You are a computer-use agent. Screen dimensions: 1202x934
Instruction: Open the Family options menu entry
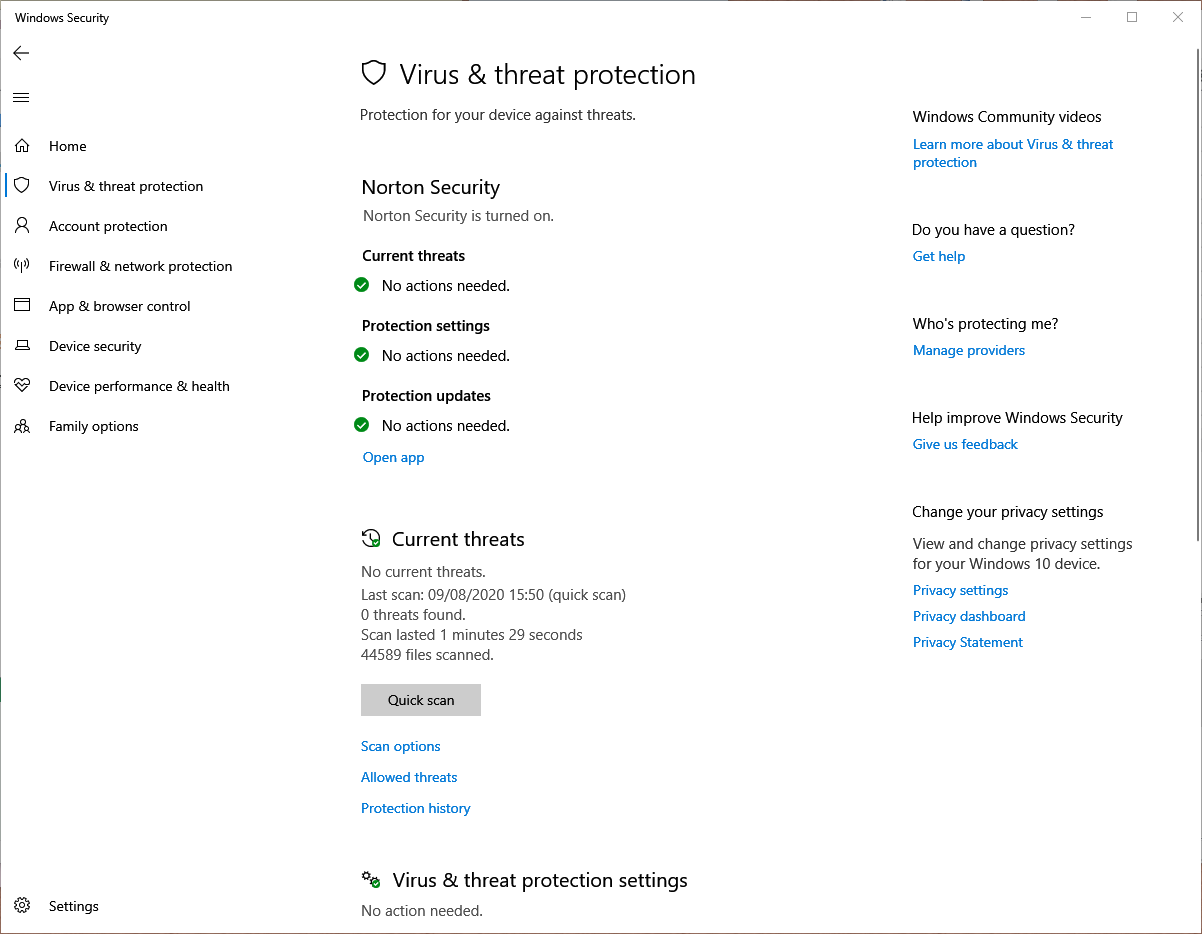[x=94, y=426]
